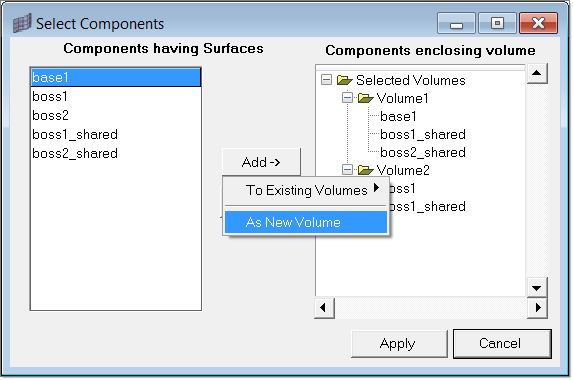Collapse the Volume1 tree node
Image resolution: width=573 pixels, height=380 pixels.
click(x=347, y=98)
